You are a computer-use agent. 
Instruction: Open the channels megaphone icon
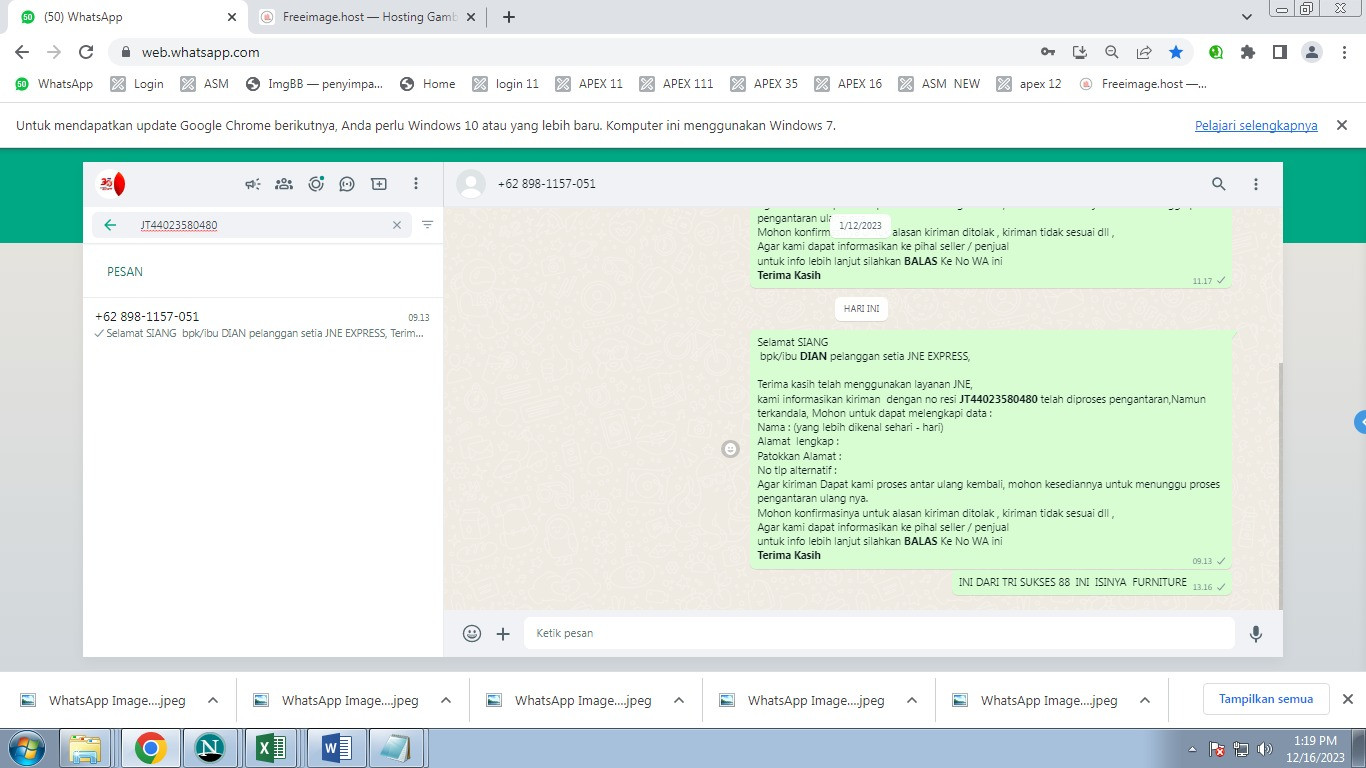(x=253, y=184)
